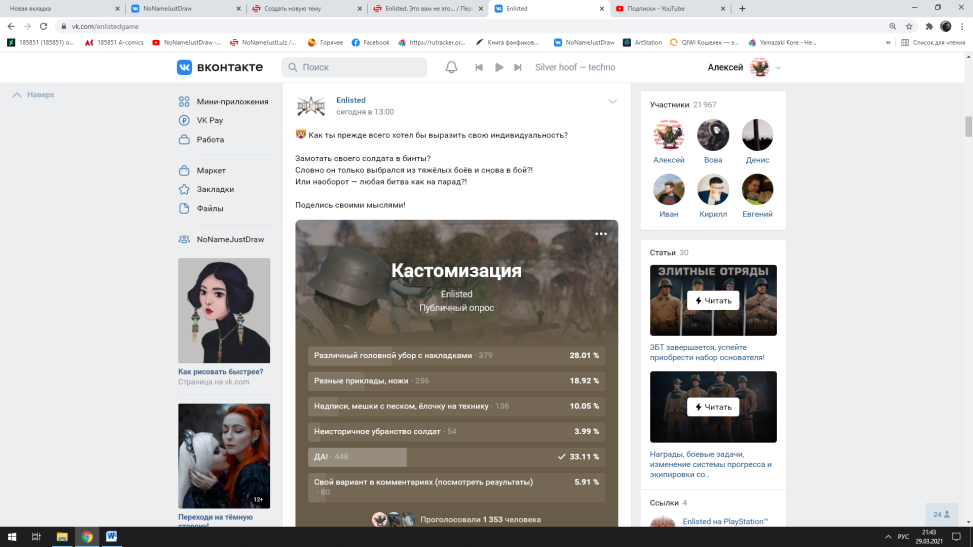Open Chrome zoom magnifier icon
The height and width of the screenshot is (547, 973).
892,26
